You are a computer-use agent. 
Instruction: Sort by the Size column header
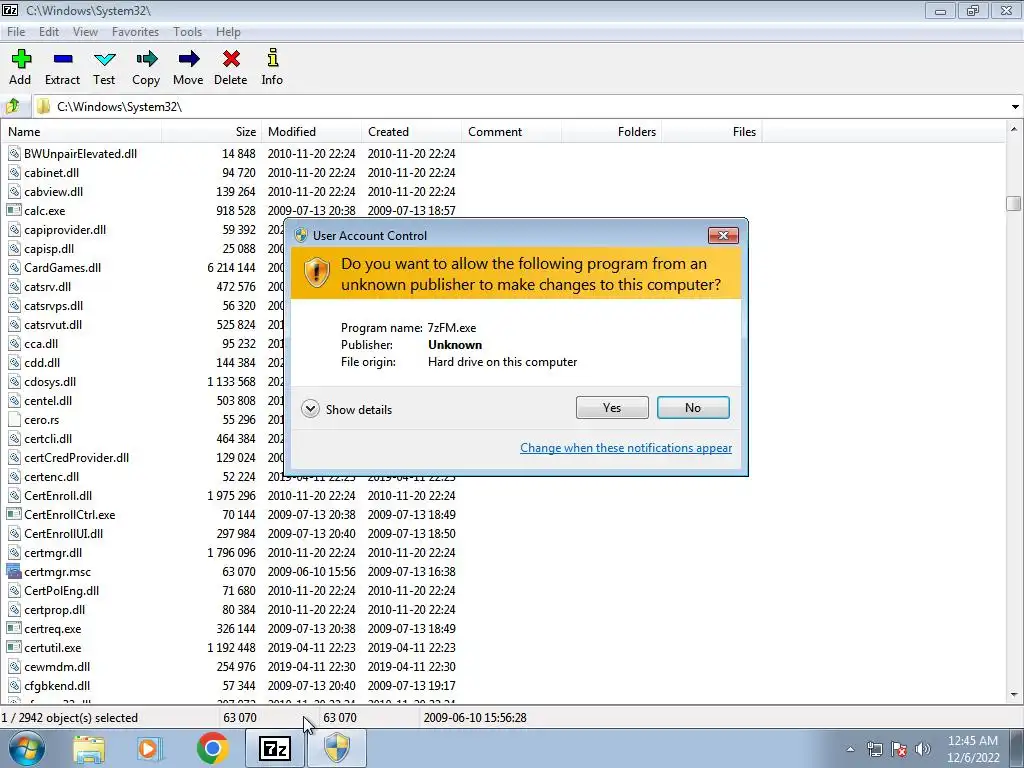pos(212,131)
